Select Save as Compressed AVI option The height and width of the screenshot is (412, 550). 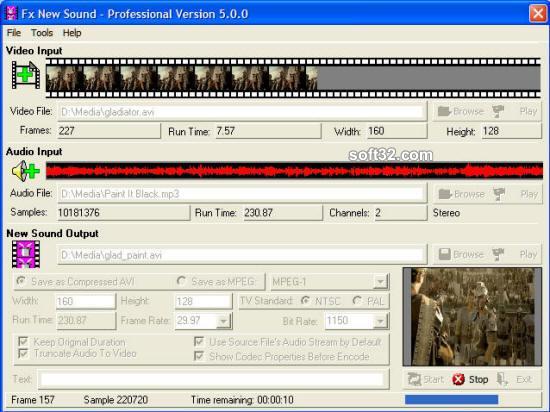(21, 281)
